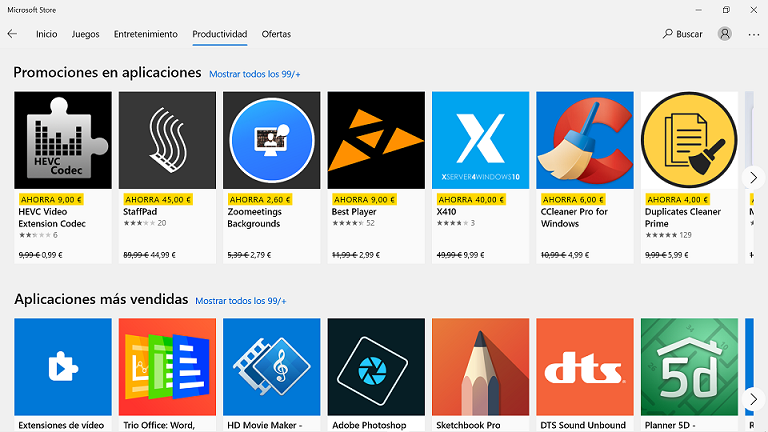Click the StaffPad star rating

point(139,223)
